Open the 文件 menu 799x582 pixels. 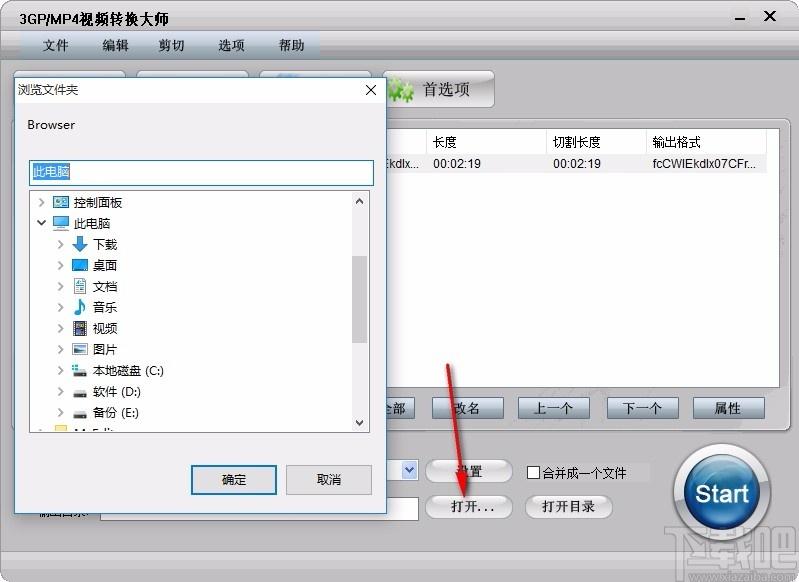[x=56, y=45]
